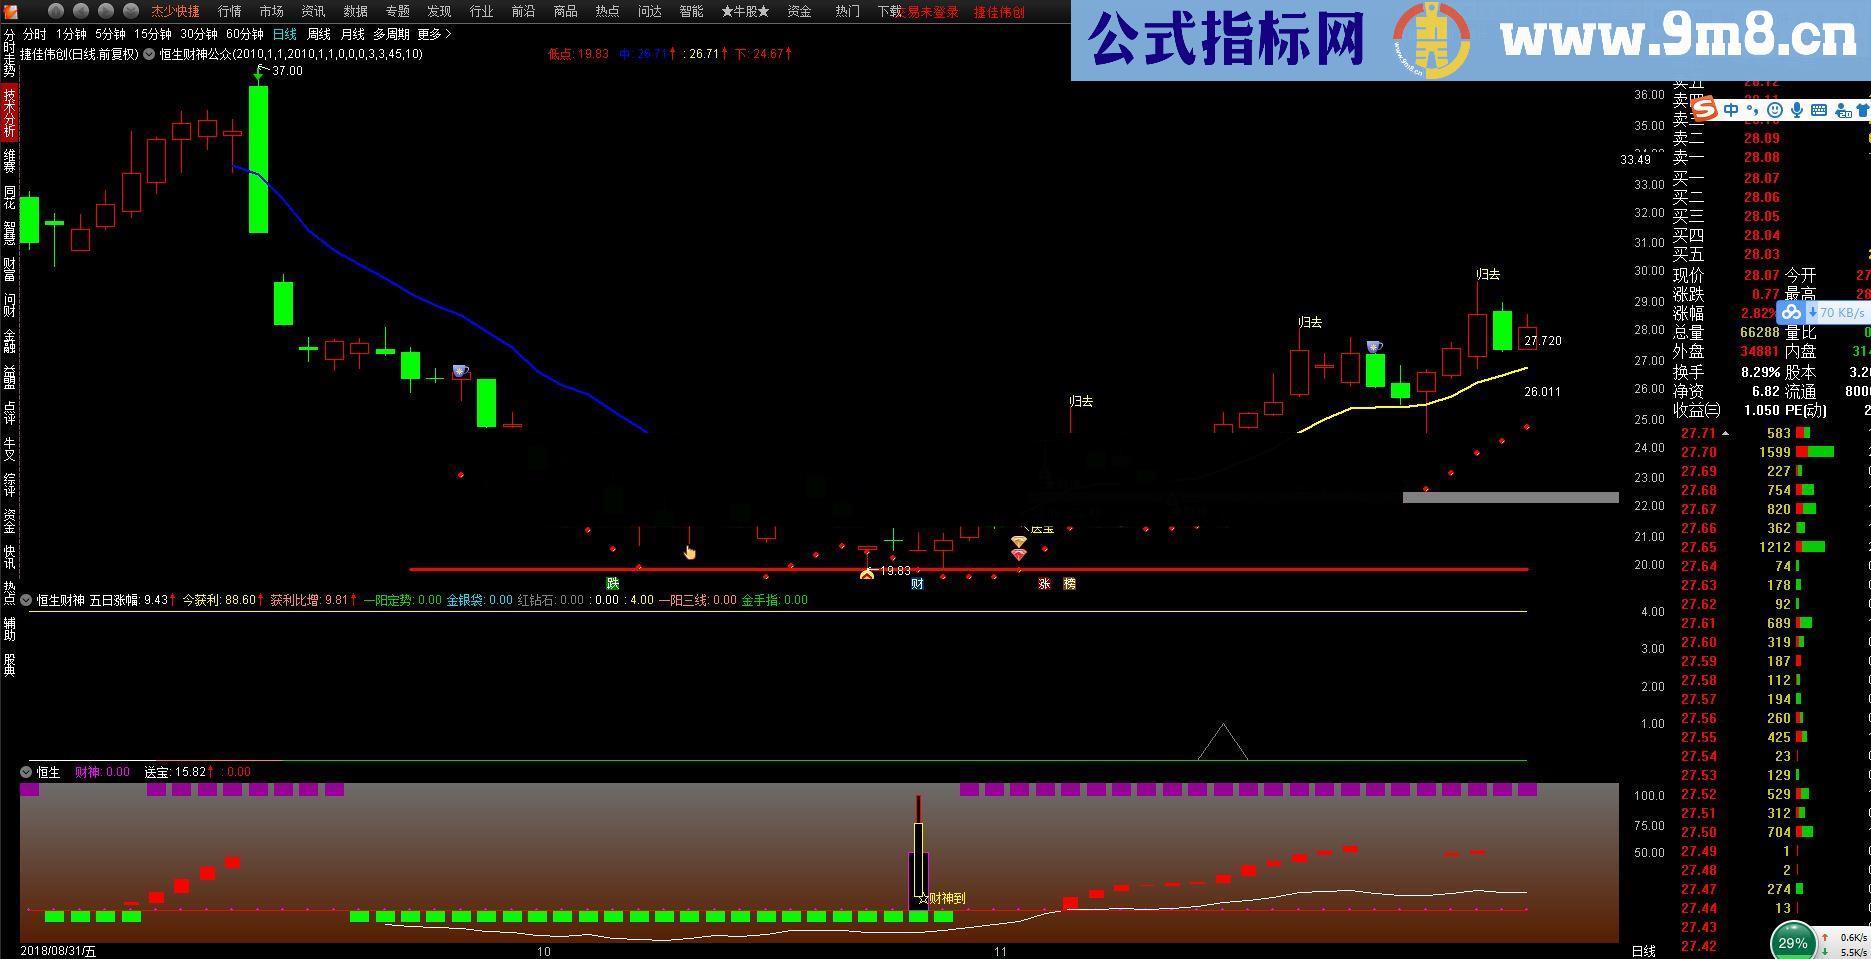Toggle Sogou punctuation mode icon
The width and height of the screenshot is (1871, 959).
1752,110
